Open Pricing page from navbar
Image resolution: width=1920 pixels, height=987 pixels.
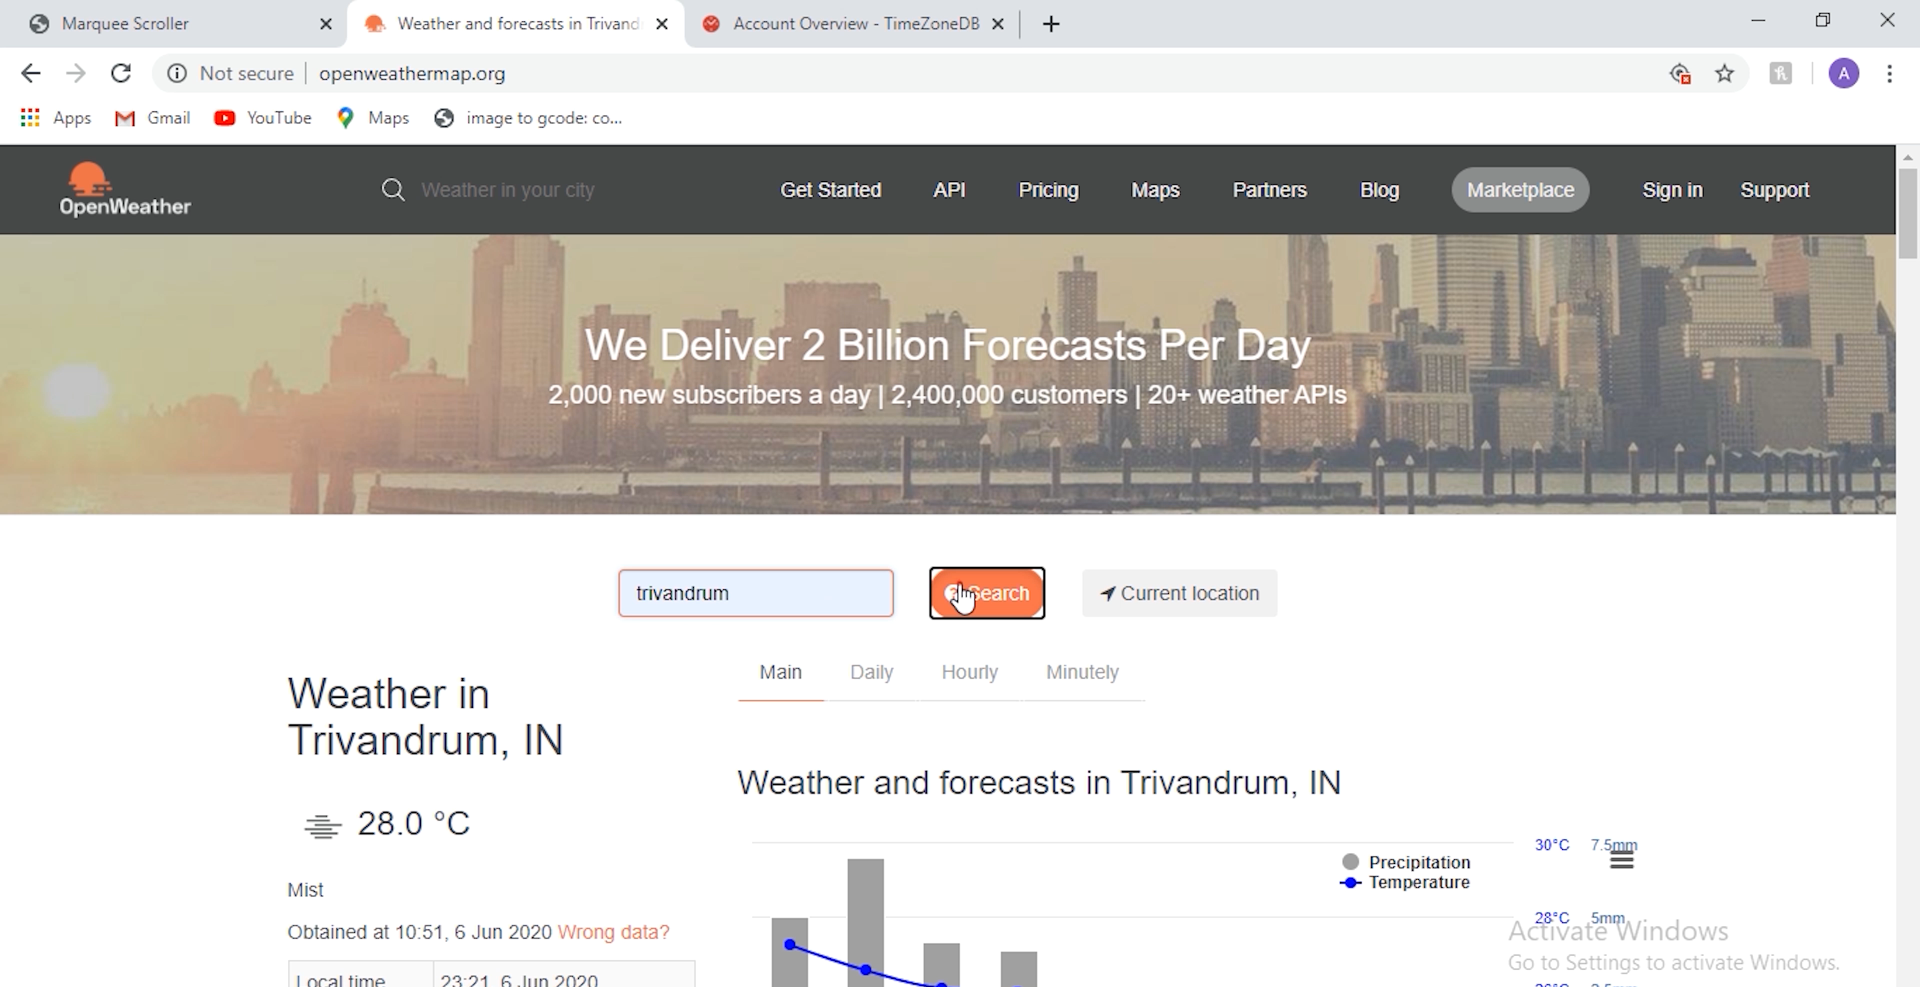pos(1048,190)
